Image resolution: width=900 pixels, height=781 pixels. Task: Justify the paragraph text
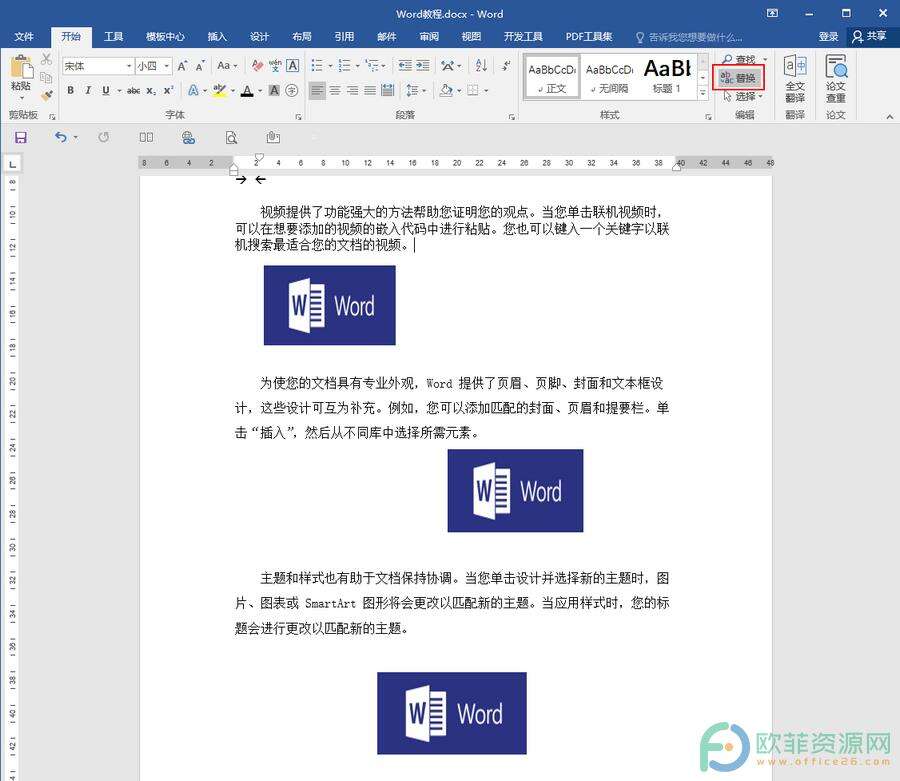(x=370, y=91)
